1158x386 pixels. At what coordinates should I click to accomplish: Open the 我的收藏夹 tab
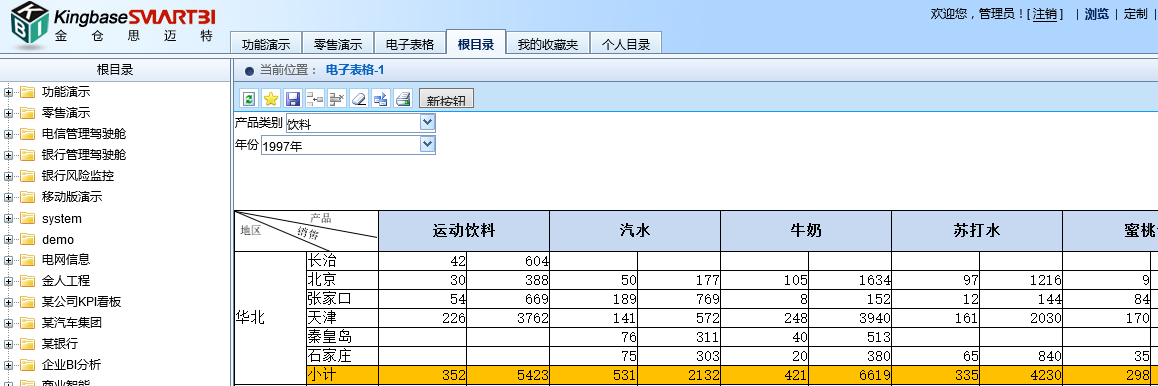click(547, 44)
